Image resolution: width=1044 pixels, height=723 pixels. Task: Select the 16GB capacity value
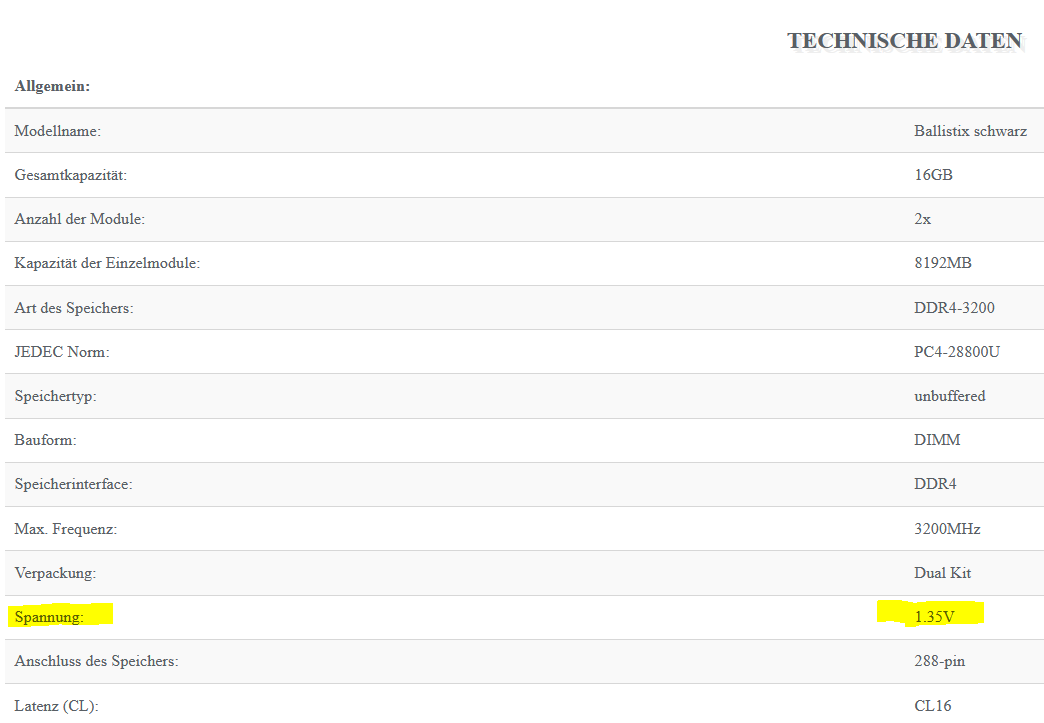[x=933, y=175]
